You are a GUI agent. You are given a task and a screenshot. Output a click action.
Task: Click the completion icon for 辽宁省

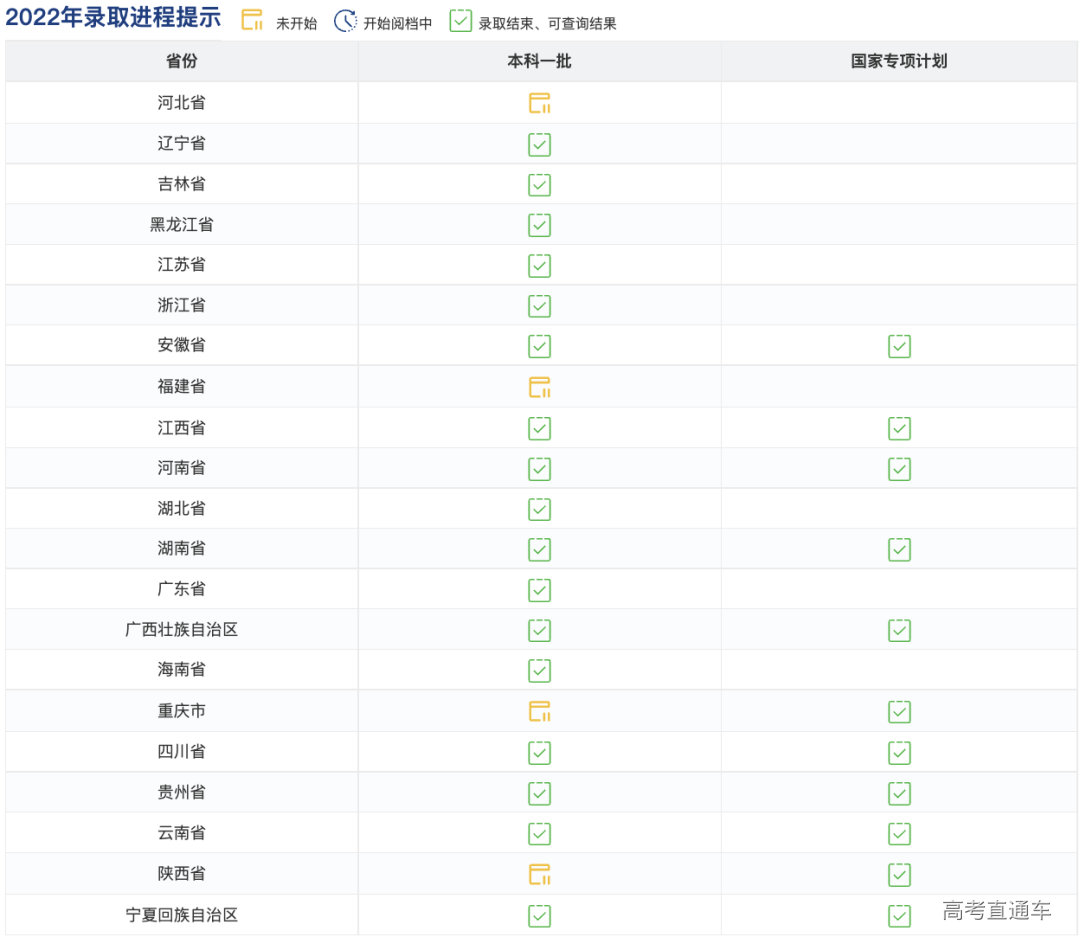coord(539,144)
